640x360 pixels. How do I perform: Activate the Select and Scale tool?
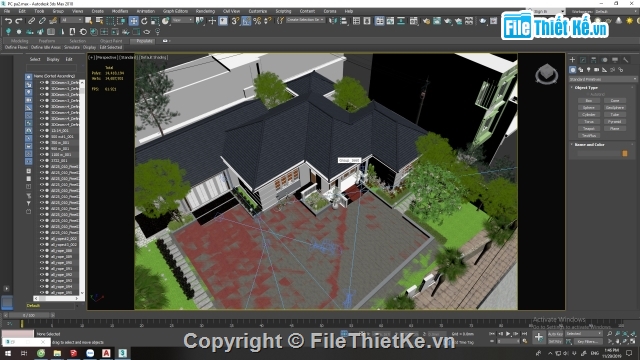pyautogui.click(x=155, y=21)
